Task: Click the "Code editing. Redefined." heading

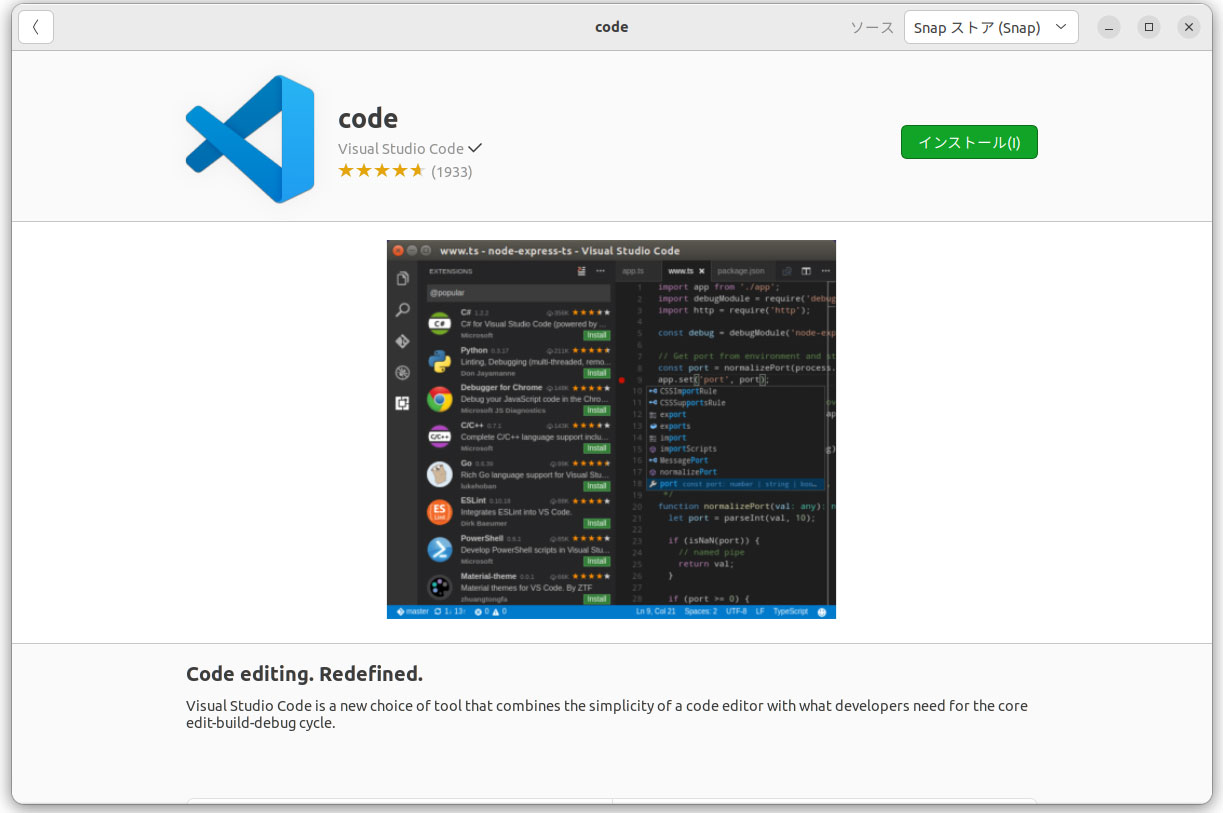Action: point(305,673)
